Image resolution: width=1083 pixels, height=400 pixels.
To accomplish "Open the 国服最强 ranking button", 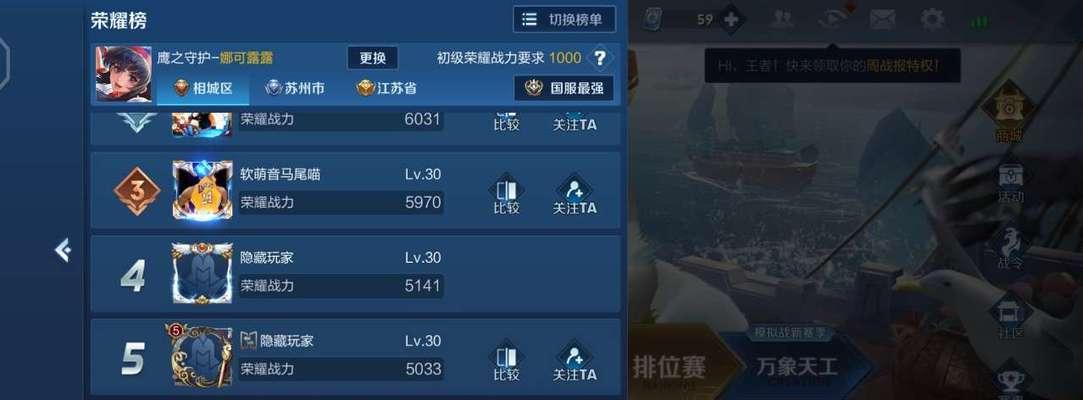I will pos(564,88).
